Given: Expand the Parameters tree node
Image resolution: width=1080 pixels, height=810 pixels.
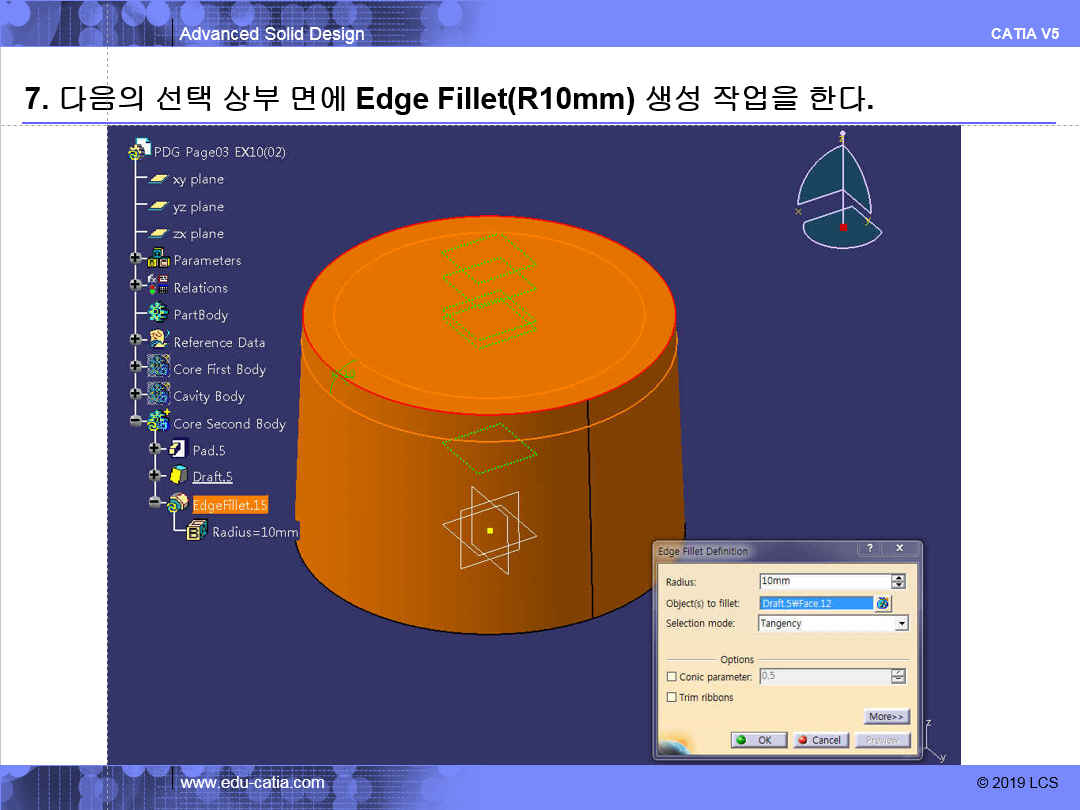Looking at the screenshot, I should click(x=135, y=260).
